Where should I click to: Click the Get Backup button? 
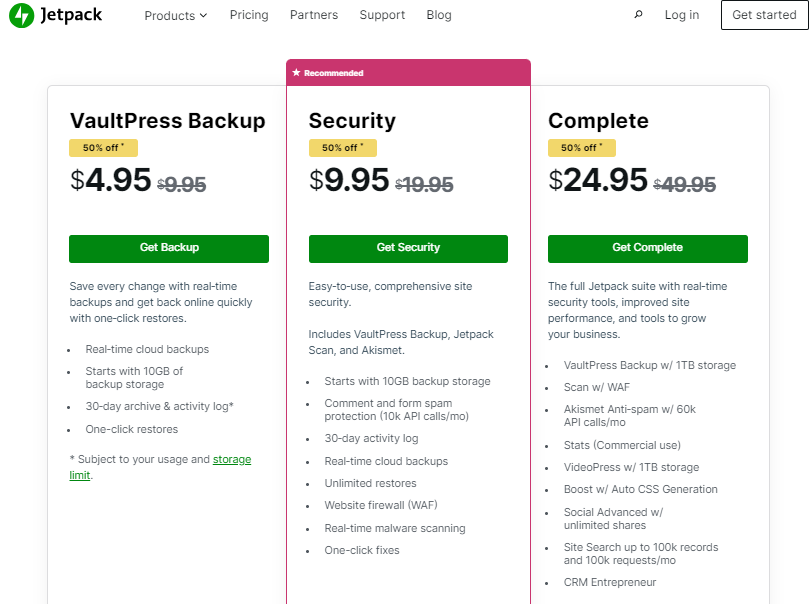coord(168,248)
